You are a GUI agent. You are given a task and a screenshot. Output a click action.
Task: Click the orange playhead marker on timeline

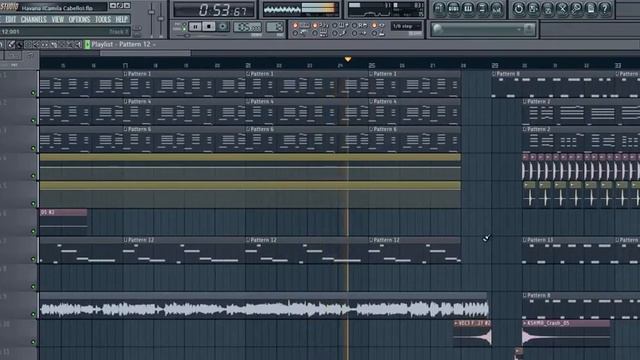coord(348,60)
